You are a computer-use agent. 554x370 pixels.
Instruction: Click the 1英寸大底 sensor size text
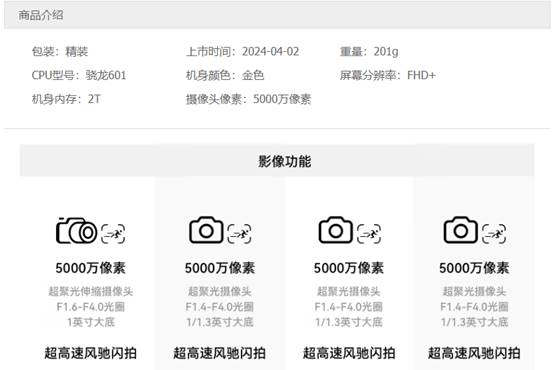(90, 322)
